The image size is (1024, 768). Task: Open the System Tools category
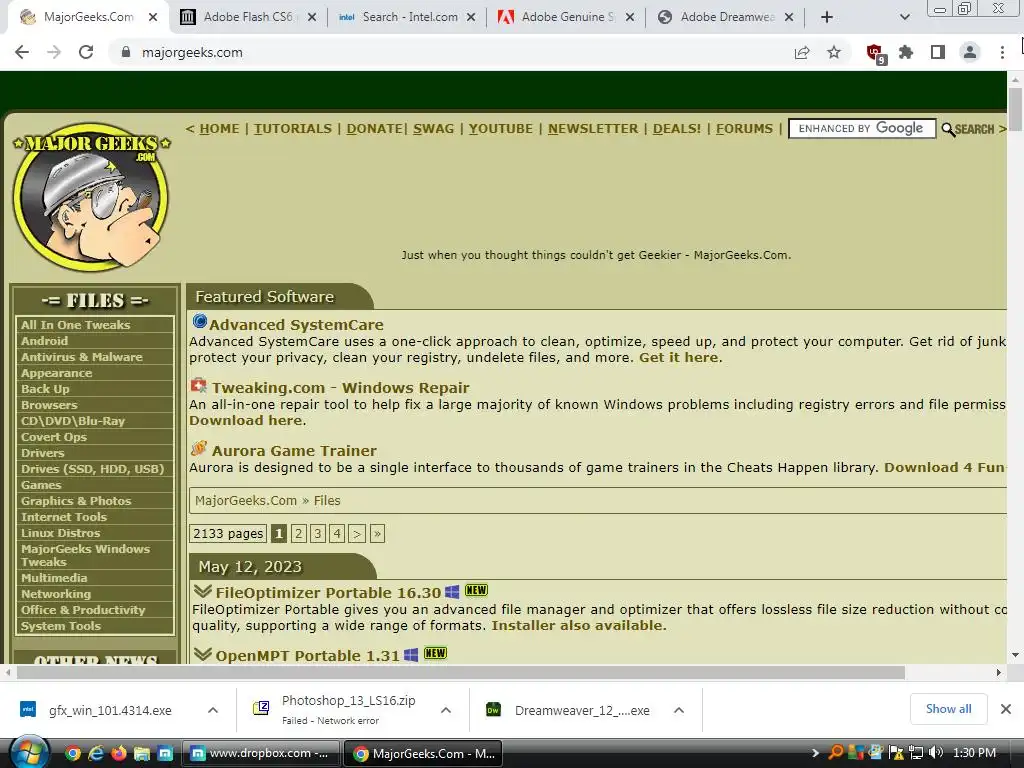[61, 626]
